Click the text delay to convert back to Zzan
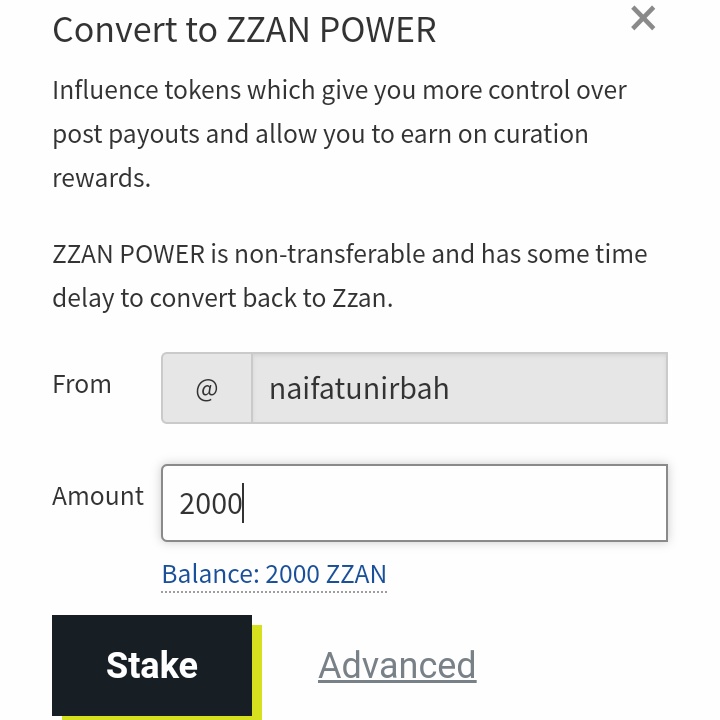 tap(223, 298)
